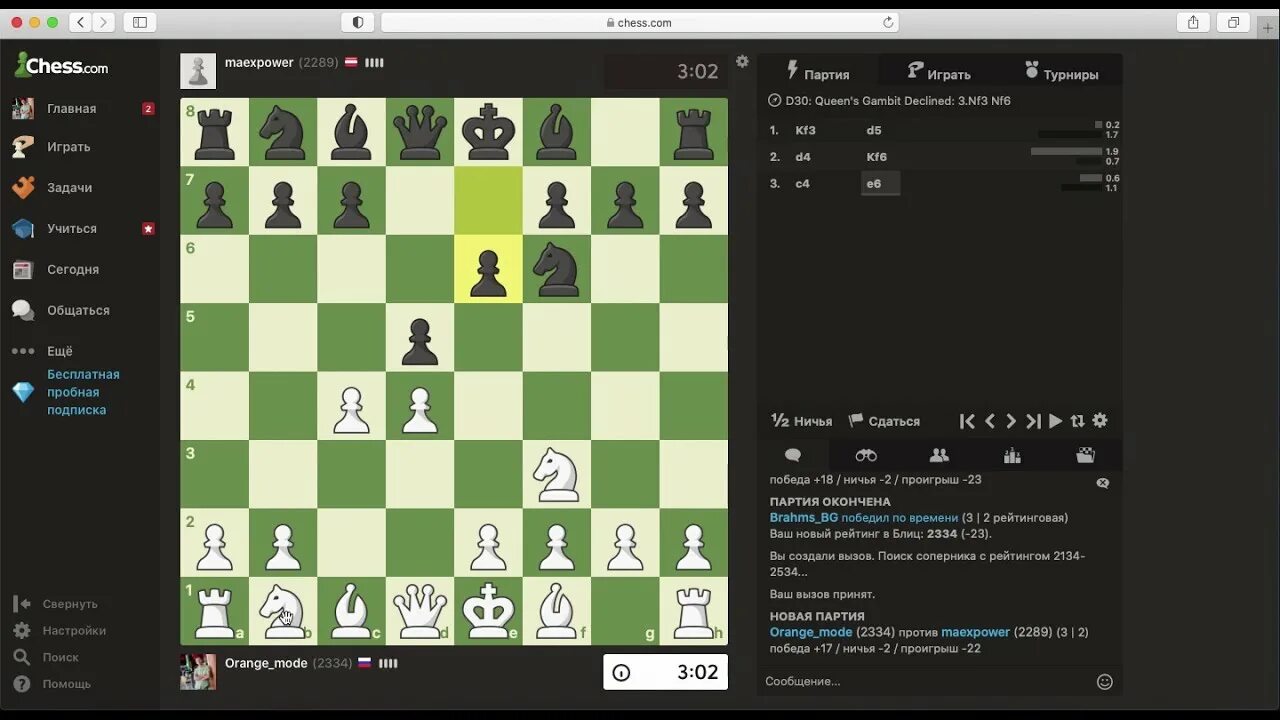Flip the board orientation
Viewport: 1280px width, 720px height.
click(1077, 421)
